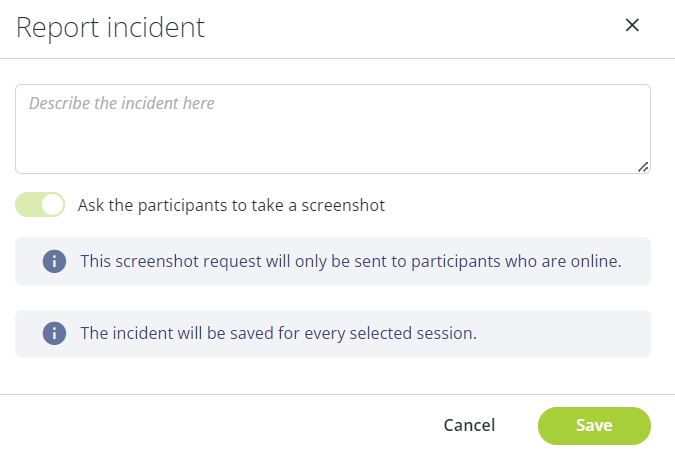Click the info icon beside saved session notice
This screenshot has height=450, width=675.
pyautogui.click(x=54, y=333)
